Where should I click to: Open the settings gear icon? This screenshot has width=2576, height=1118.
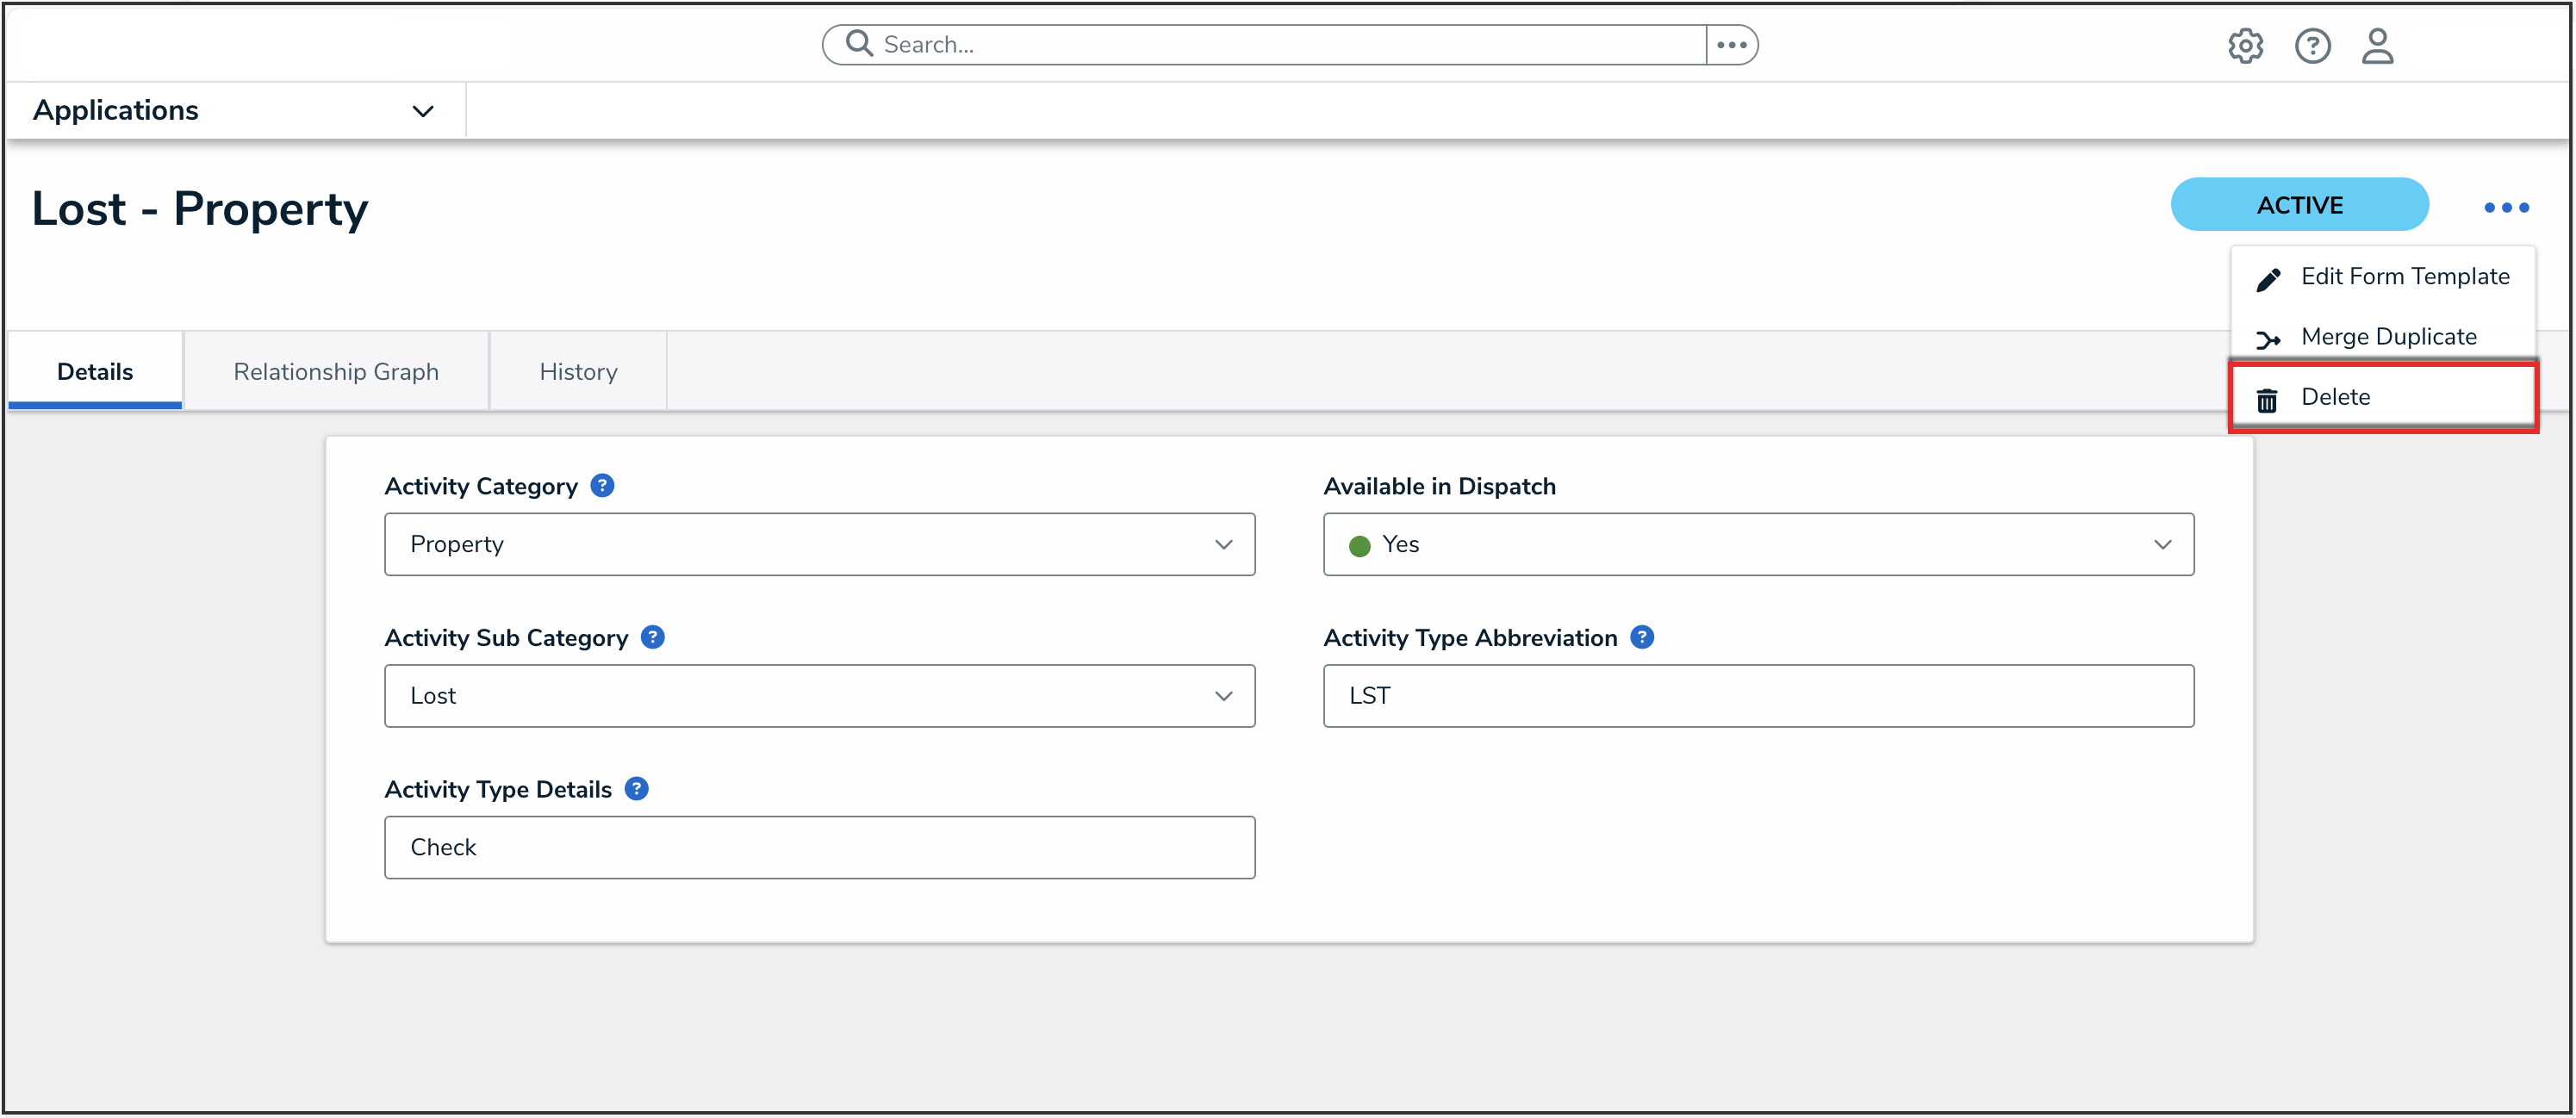(x=2245, y=46)
